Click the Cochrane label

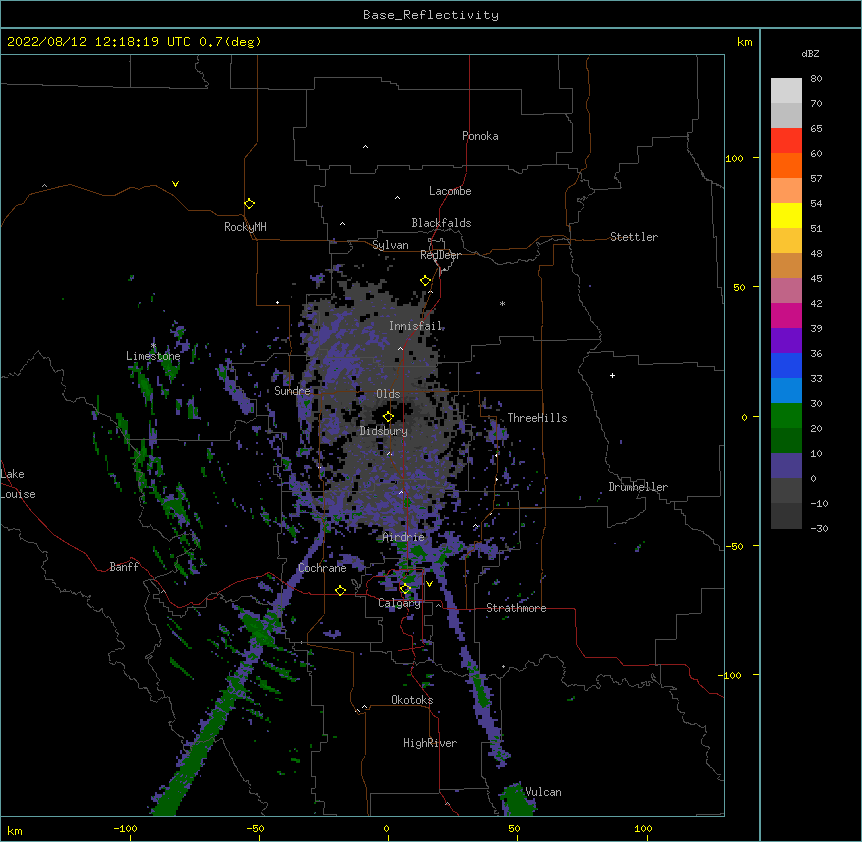click(322, 568)
